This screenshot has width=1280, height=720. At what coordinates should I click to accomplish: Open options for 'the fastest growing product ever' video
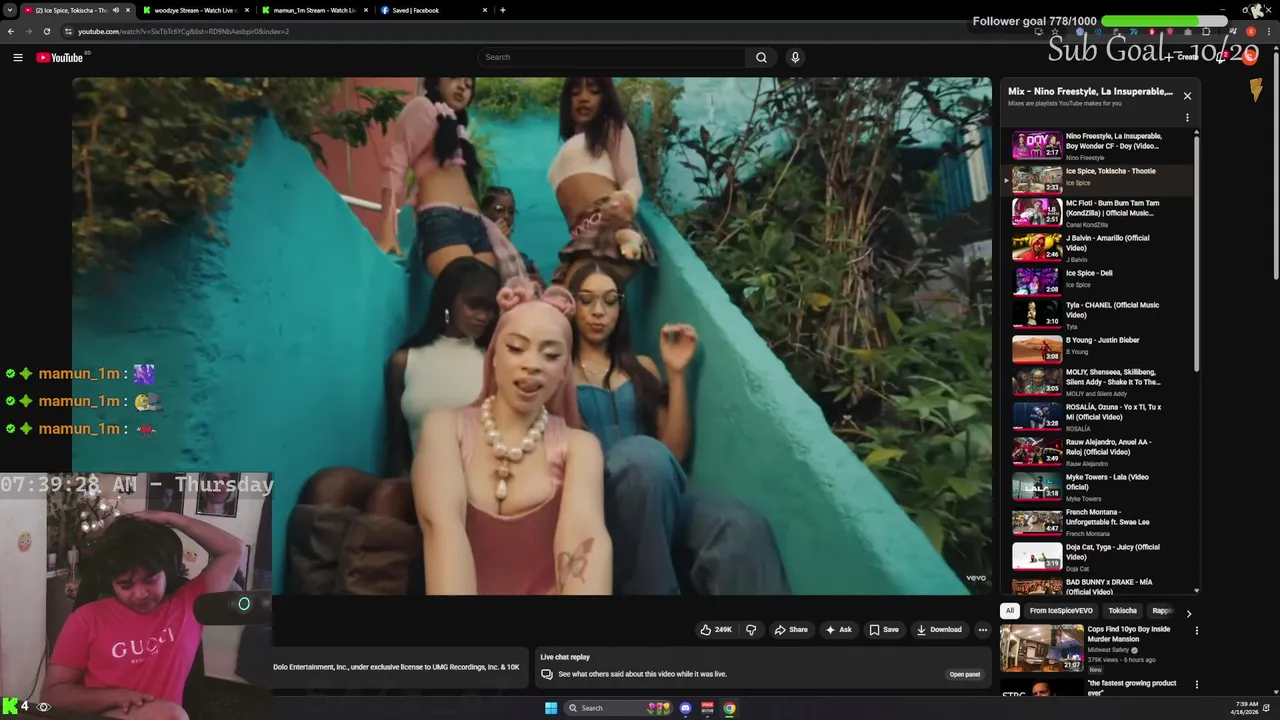pyautogui.click(x=1196, y=685)
